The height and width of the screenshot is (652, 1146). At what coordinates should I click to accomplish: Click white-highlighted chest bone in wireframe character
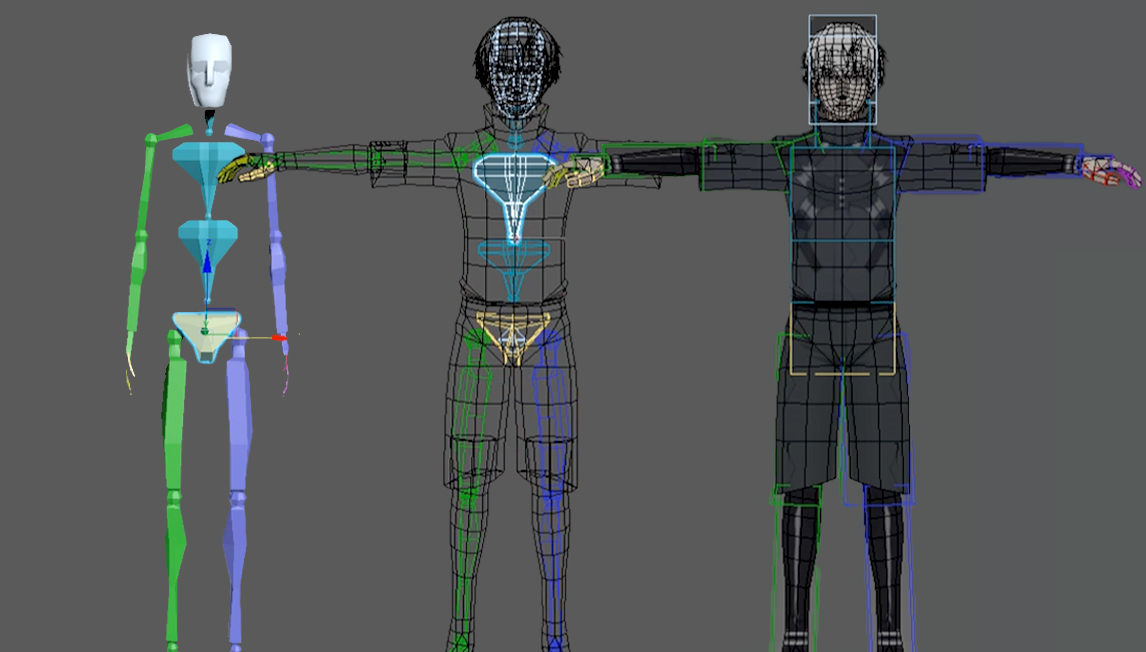(x=515, y=196)
